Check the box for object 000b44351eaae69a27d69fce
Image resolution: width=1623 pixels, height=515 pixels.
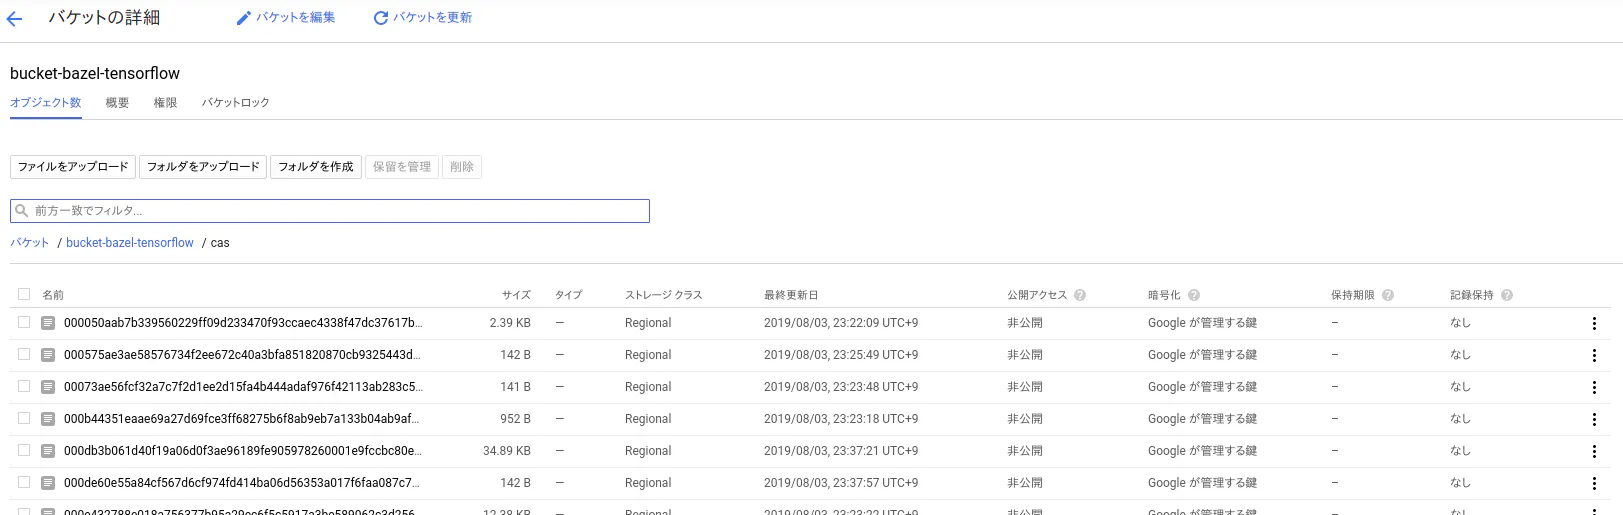click(24, 418)
